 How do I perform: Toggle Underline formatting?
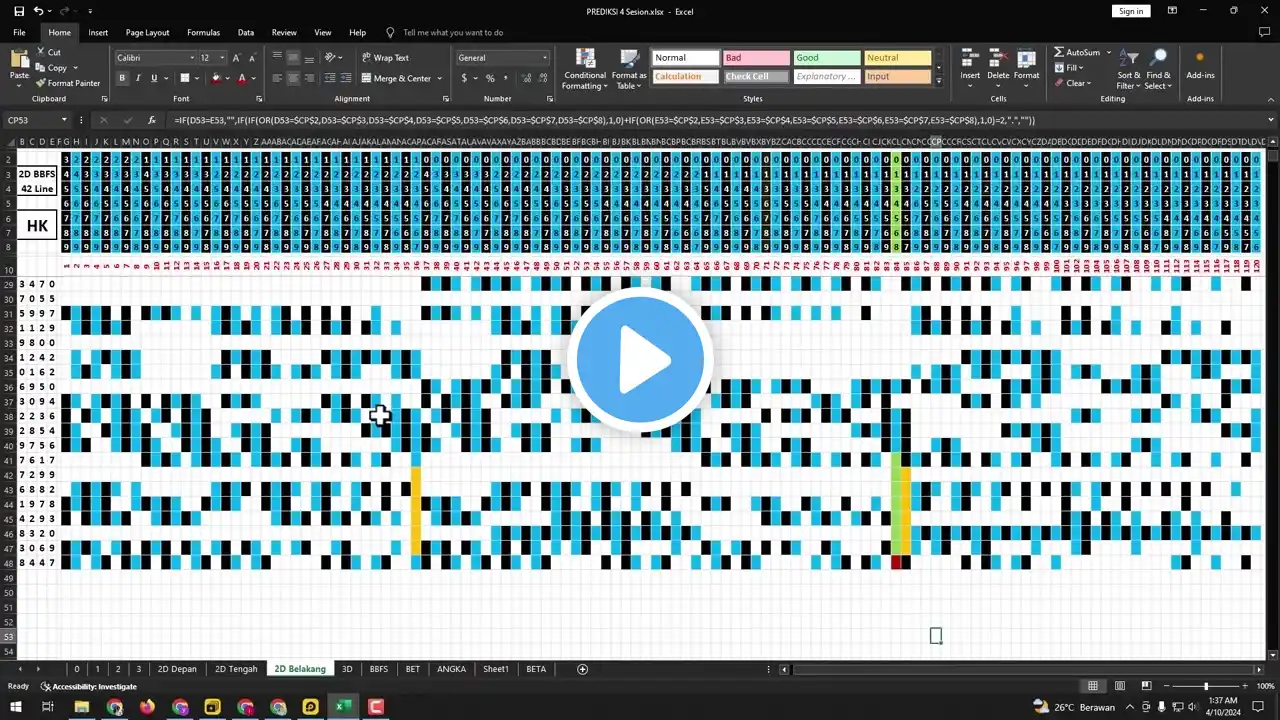point(153,78)
